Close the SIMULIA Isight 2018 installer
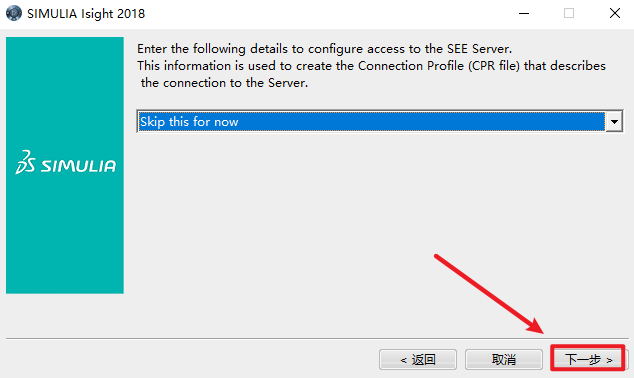Viewport: 634px width, 378px height. [x=615, y=13]
